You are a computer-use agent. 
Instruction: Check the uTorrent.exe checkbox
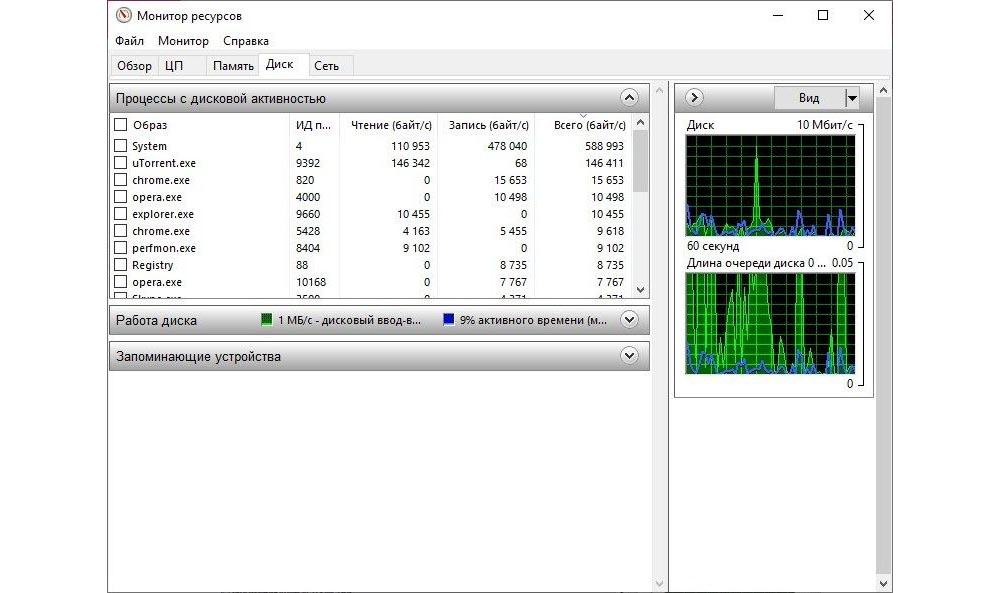click(121, 163)
